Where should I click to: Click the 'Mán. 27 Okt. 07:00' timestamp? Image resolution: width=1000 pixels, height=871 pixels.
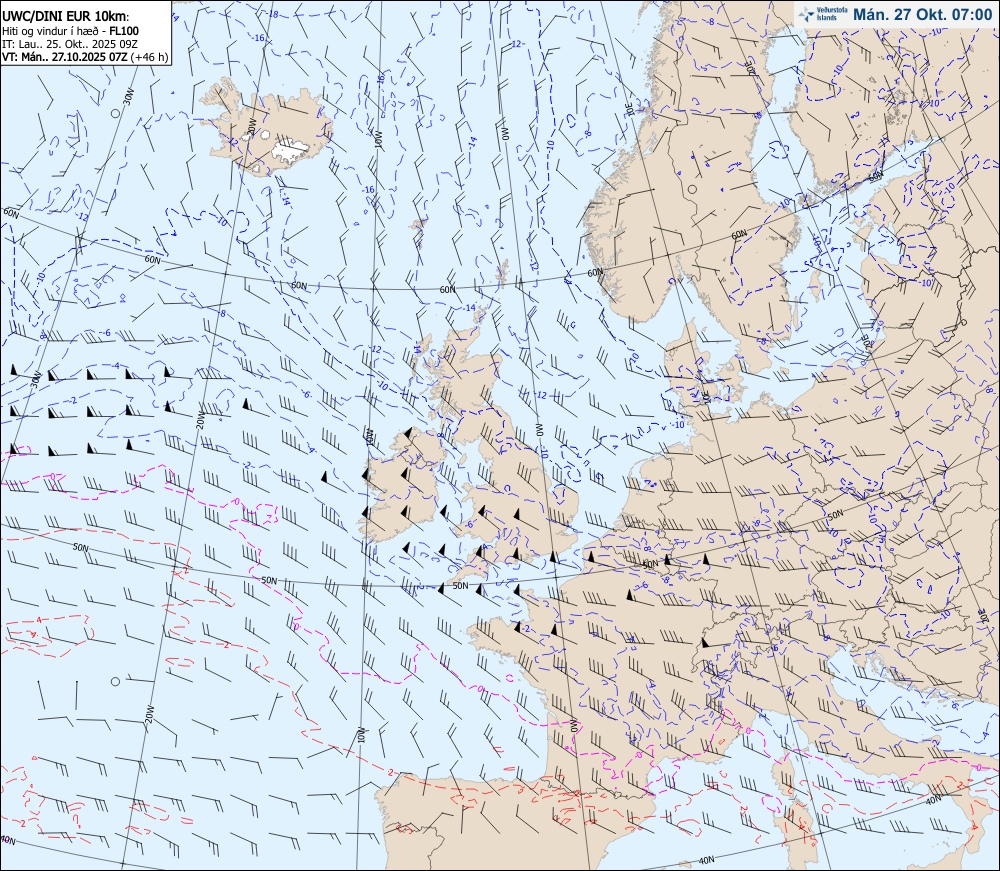(922, 15)
